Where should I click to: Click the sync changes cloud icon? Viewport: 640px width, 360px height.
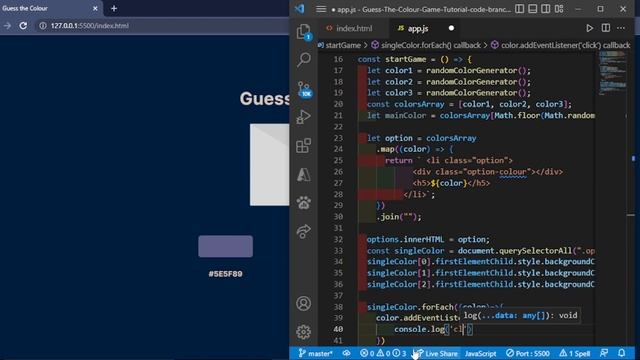click(347, 353)
